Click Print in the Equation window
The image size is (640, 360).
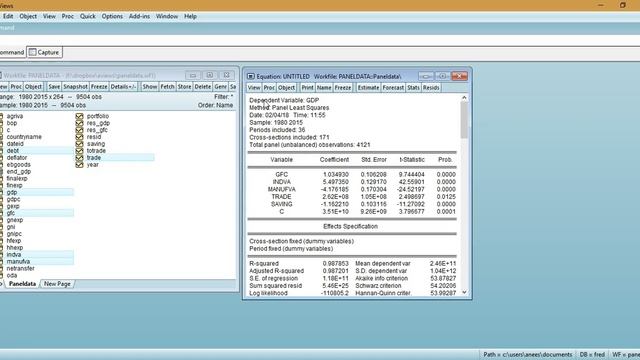tap(307, 88)
